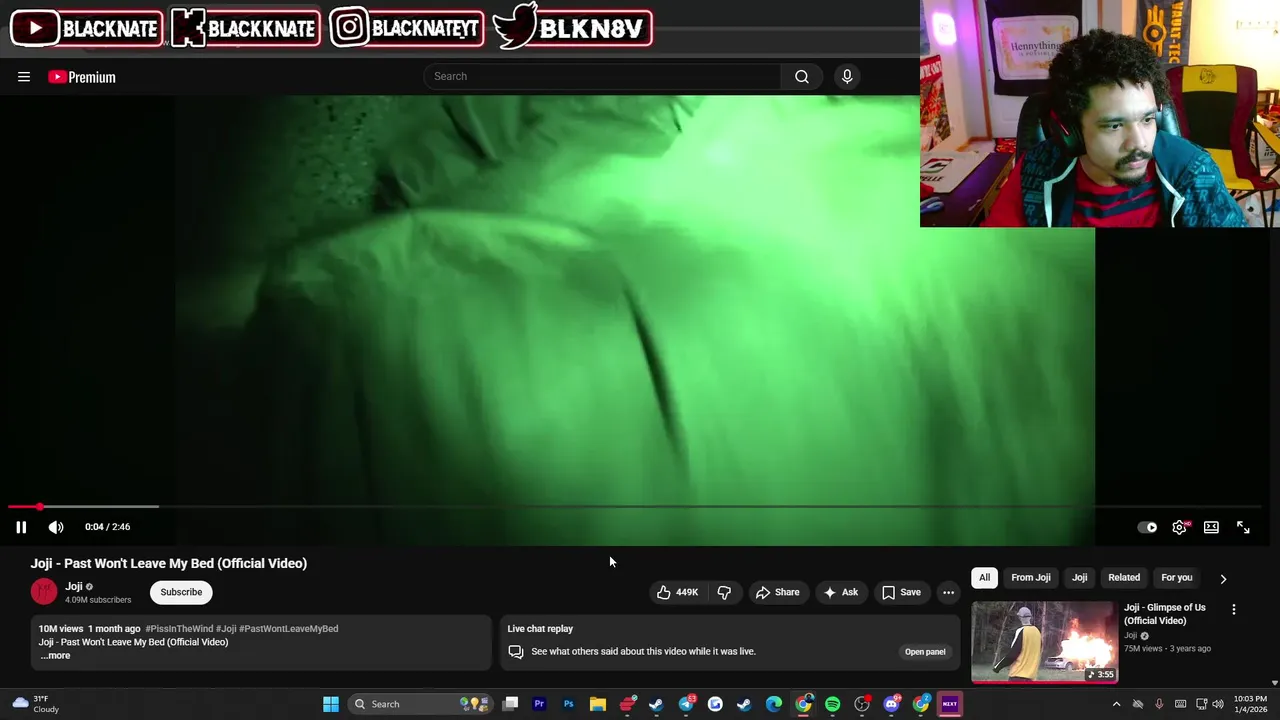The image size is (1280, 720).
Task: Select the Joji filter chip
Action: (1079, 577)
